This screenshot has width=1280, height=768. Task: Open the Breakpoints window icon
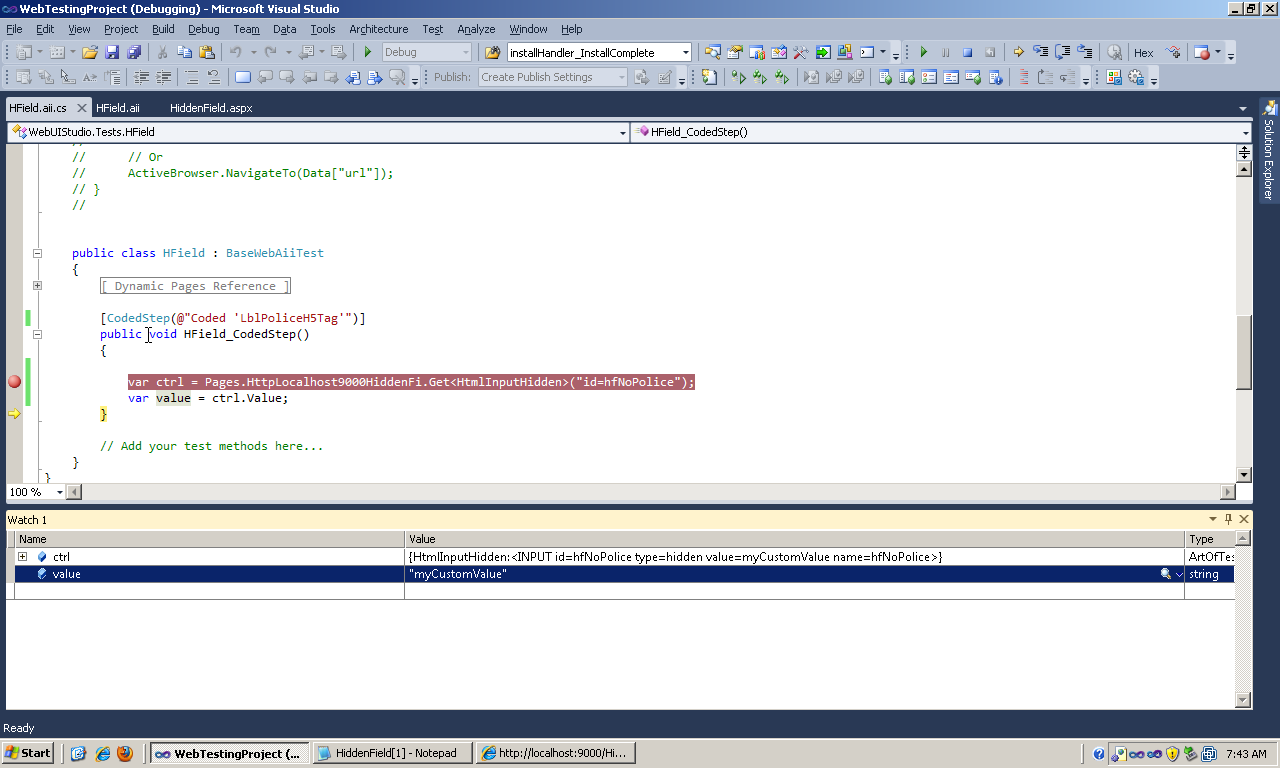[1203, 53]
